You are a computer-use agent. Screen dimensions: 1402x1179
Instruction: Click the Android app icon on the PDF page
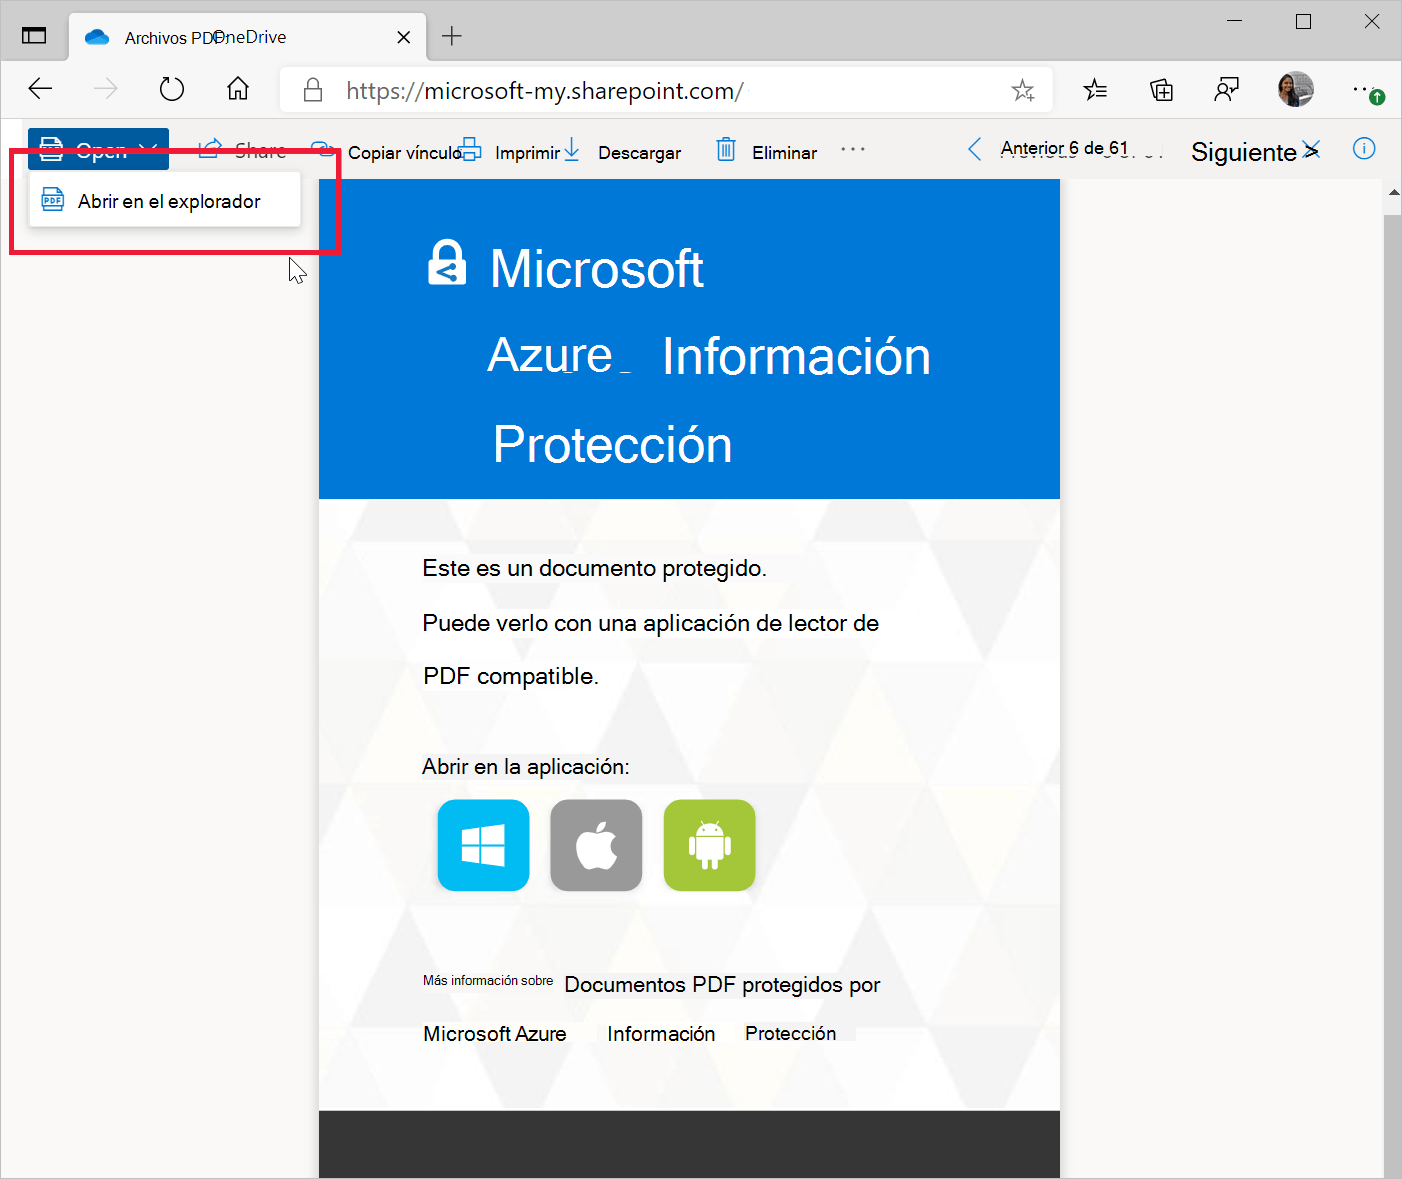pyautogui.click(x=709, y=845)
